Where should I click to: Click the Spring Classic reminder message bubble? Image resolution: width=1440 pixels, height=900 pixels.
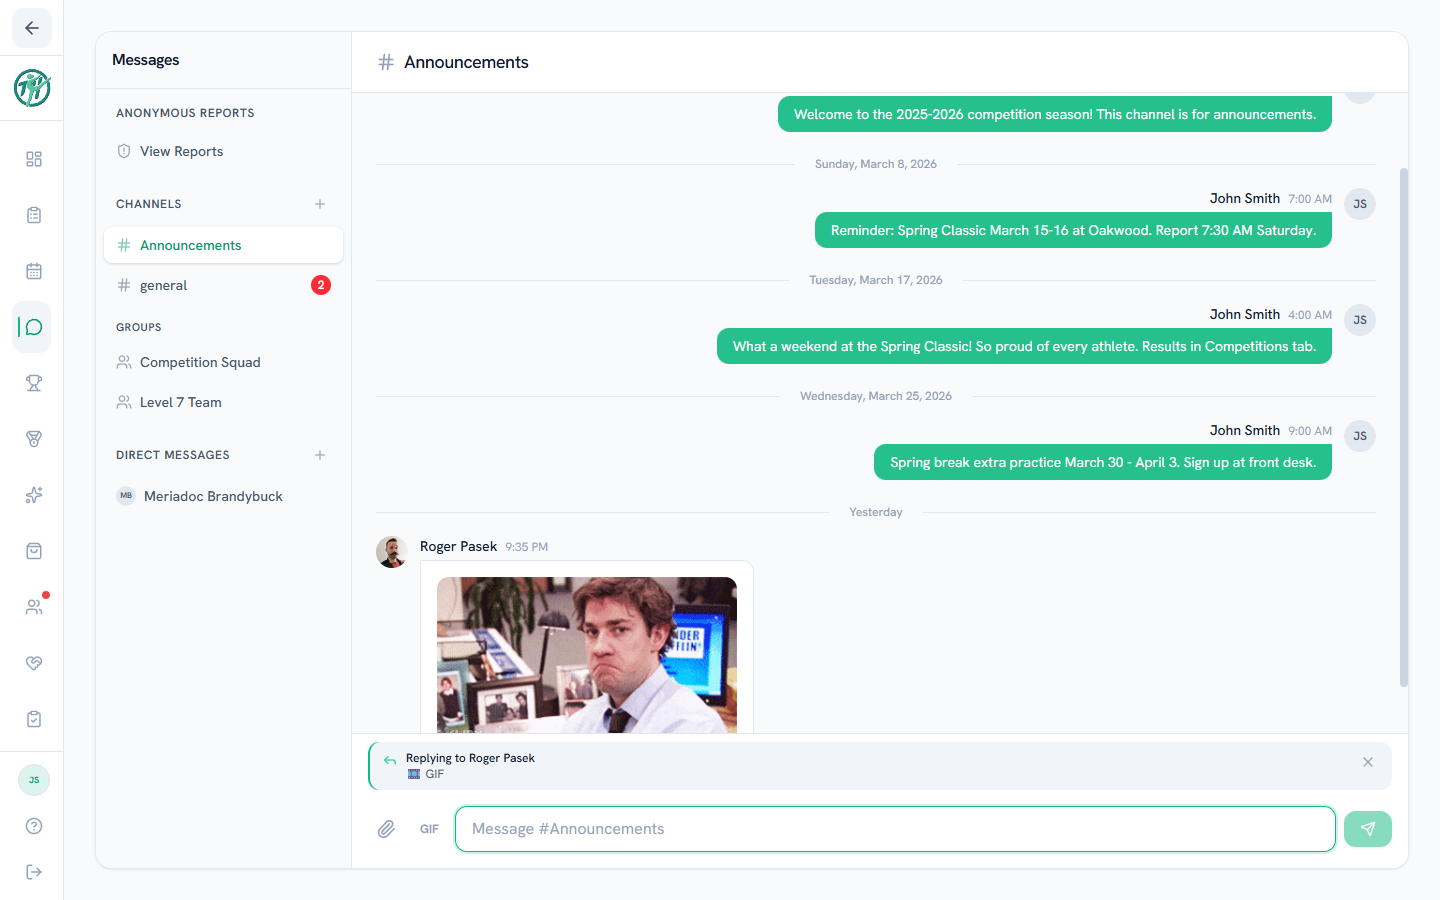[1073, 230]
